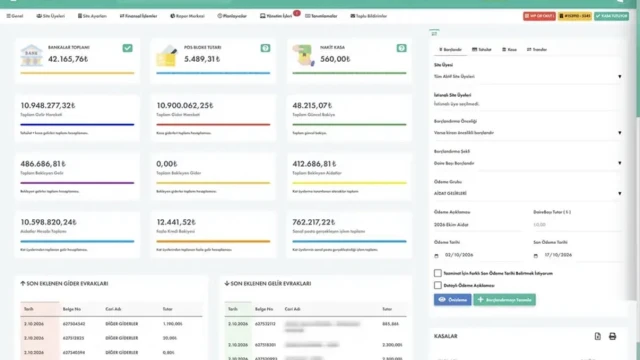The width and height of the screenshot is (640, 360).
Task: Click the Nakit Kasa amount 560,00₺
Action: click(x=335, y=59)
